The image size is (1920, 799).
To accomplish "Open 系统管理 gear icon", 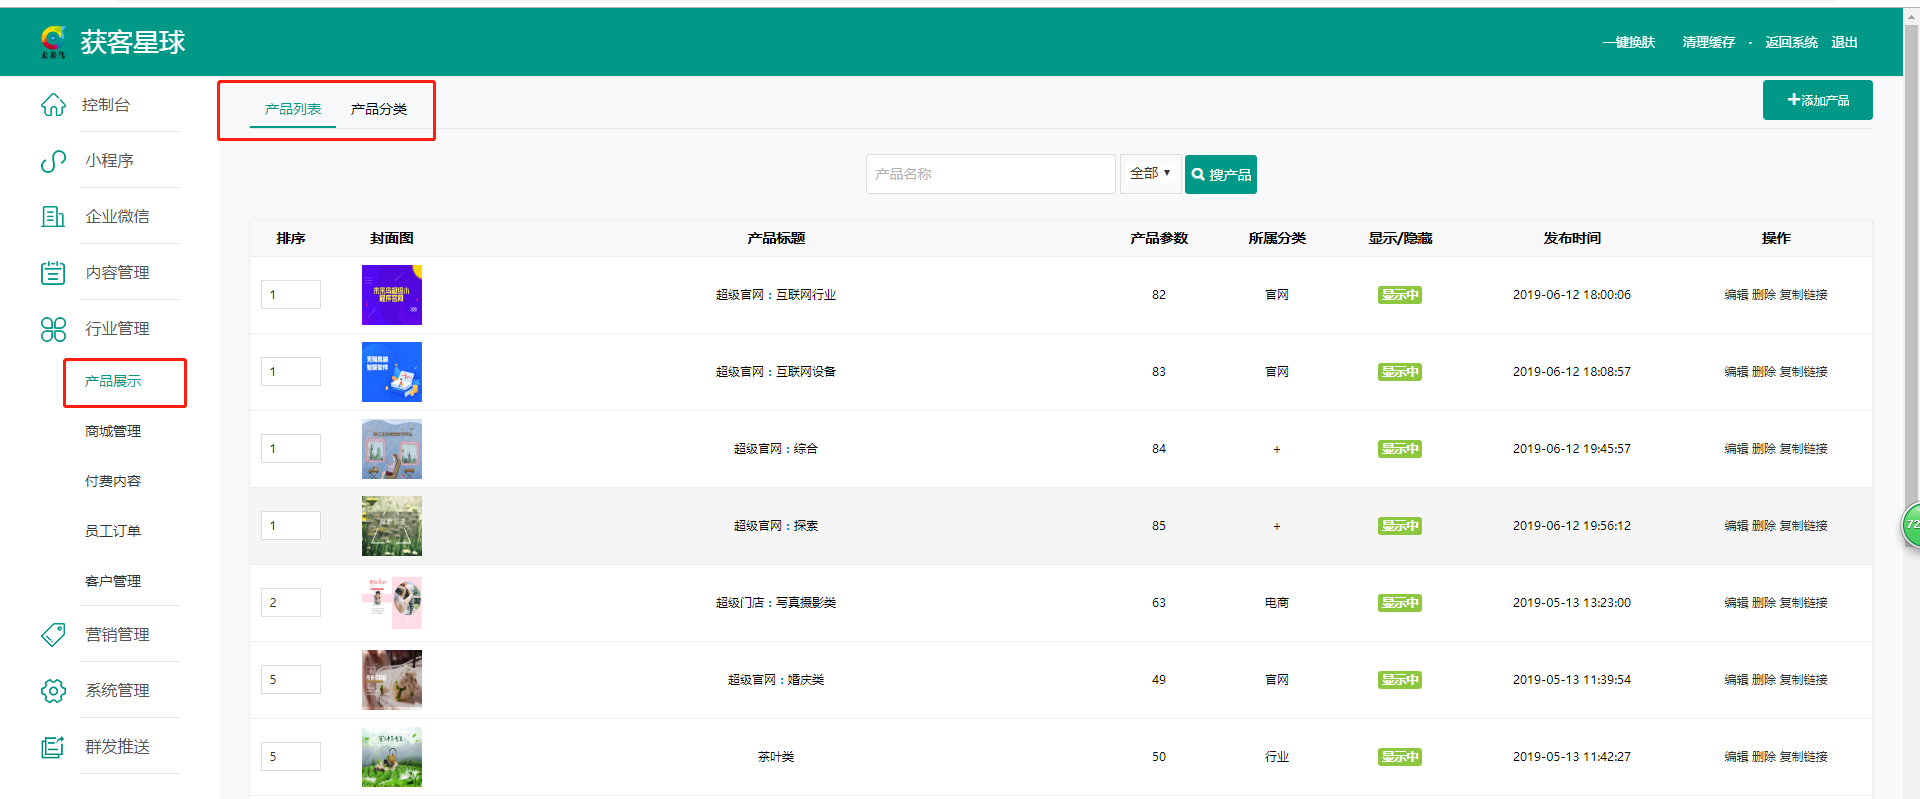I will coord(53,691).
